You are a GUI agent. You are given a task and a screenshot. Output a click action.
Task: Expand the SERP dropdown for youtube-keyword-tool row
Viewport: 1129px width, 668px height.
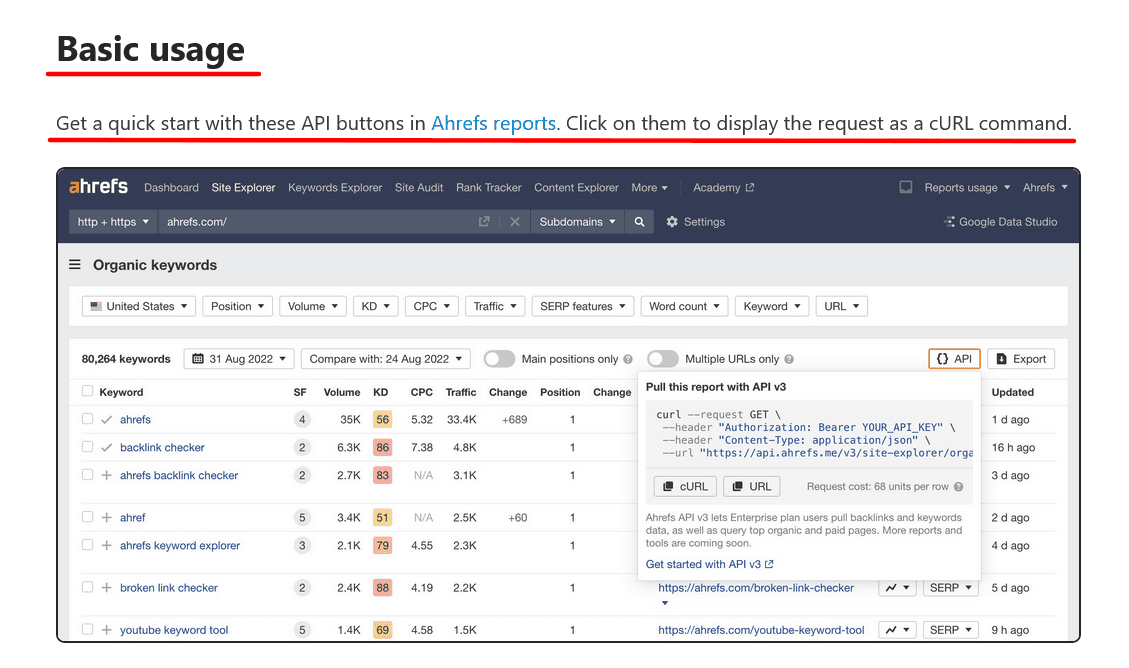coord(950,629)
